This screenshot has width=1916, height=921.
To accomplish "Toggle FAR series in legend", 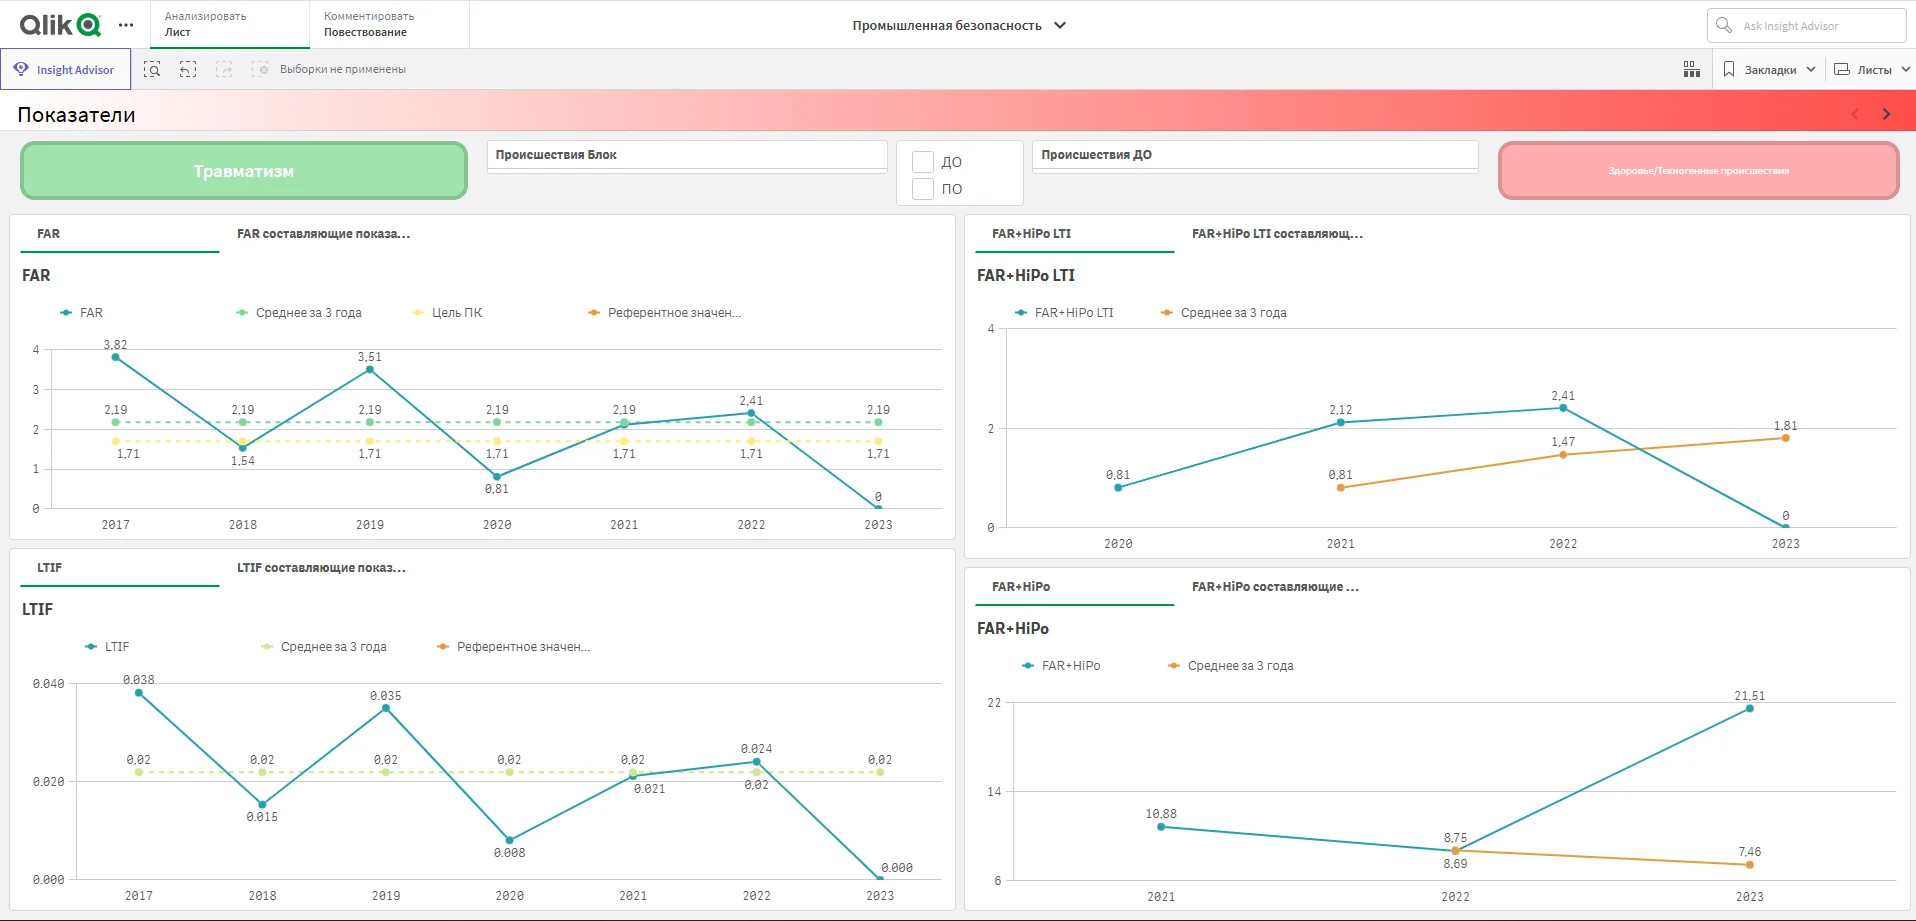I will coord(82,313).
